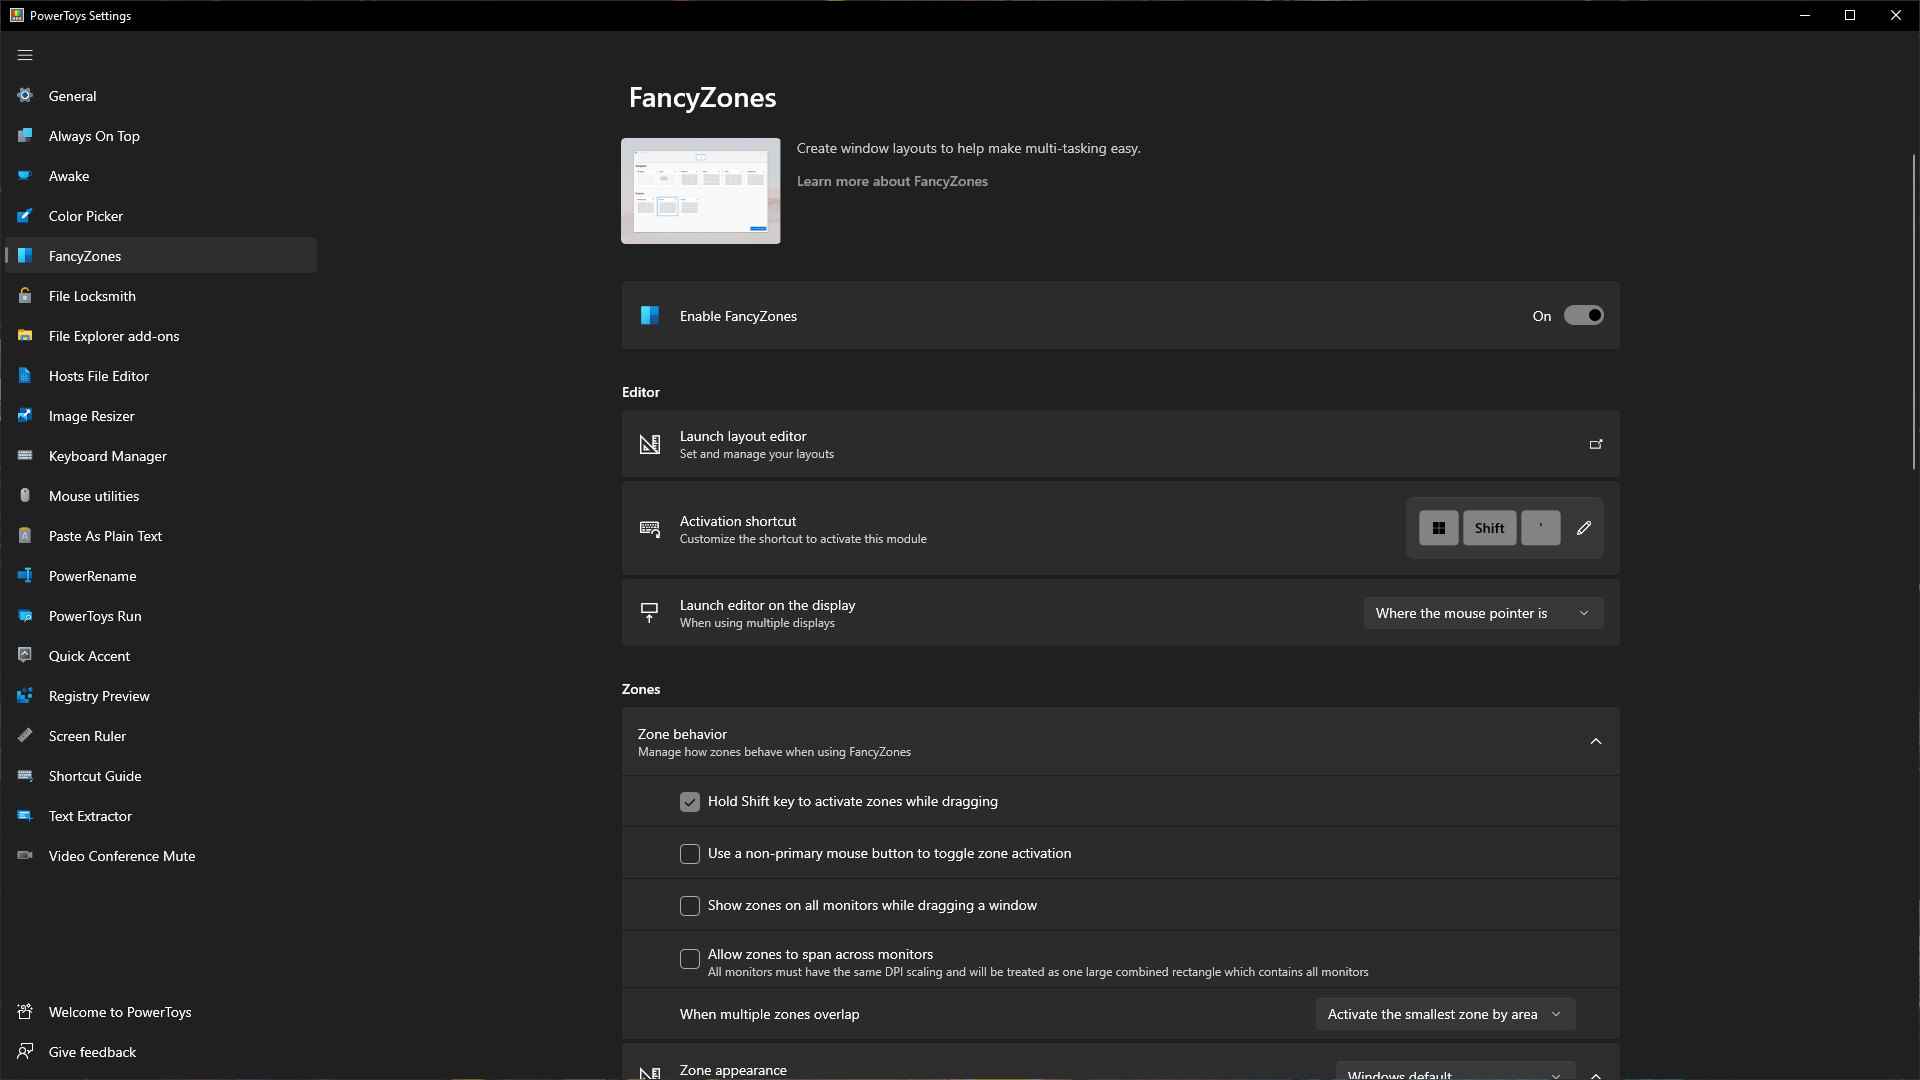Screen dimensions: 1920x1080
Task: Open the Launch editor on the display dropdown
Action: [1483, 613]
